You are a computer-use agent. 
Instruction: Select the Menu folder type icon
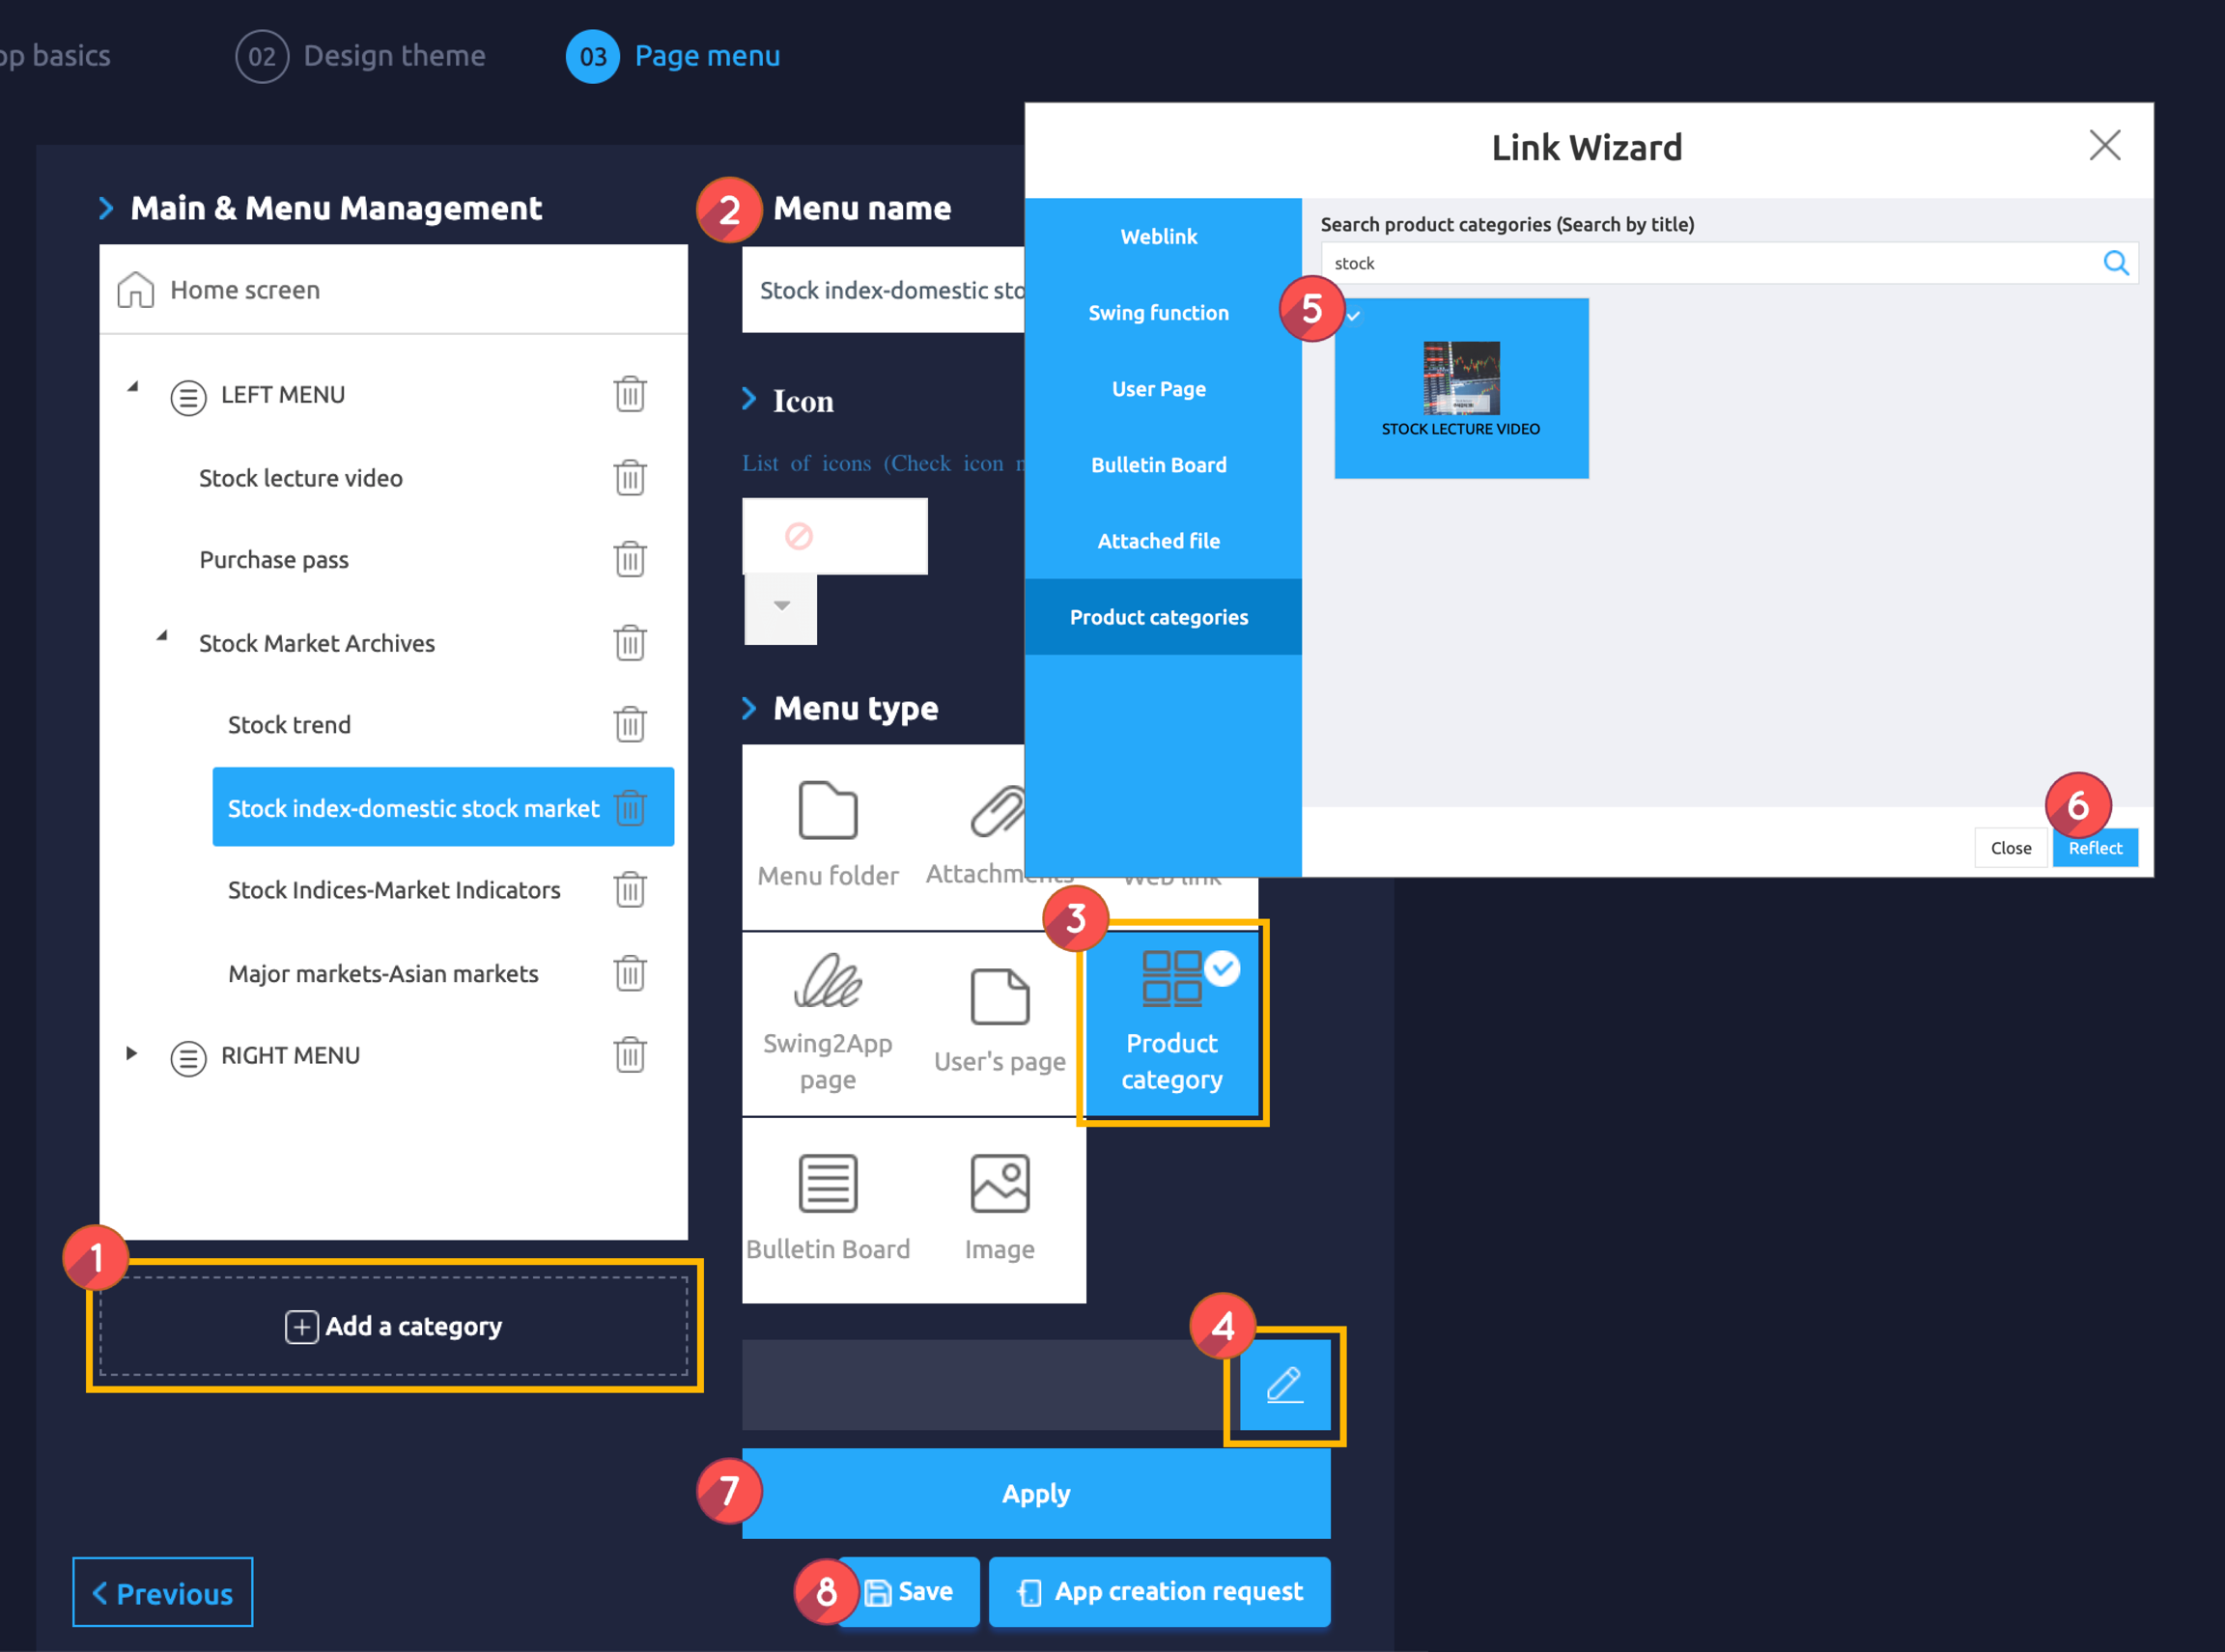[x=827, y=812]
